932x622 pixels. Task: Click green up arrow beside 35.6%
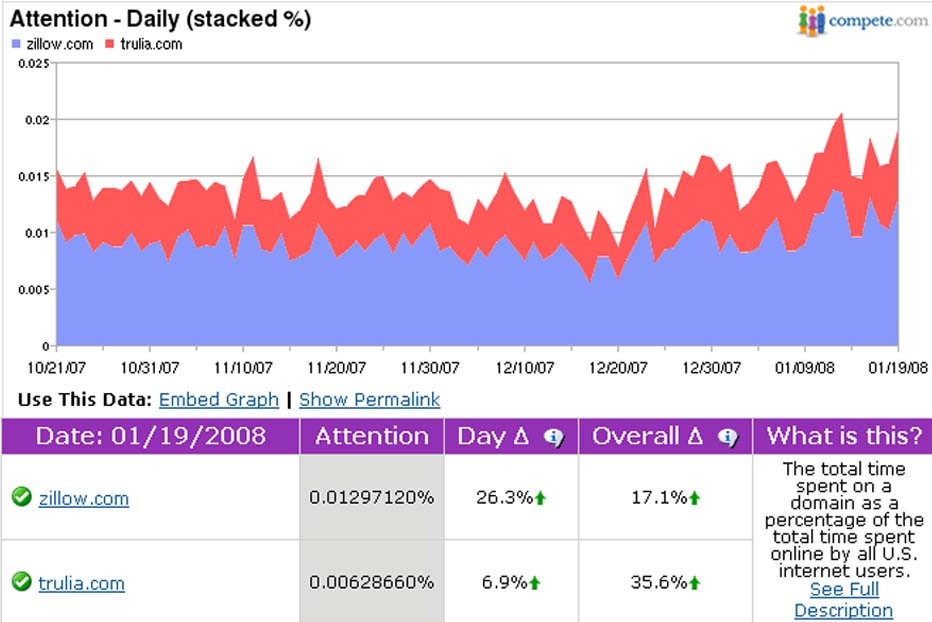pos(695,583)
